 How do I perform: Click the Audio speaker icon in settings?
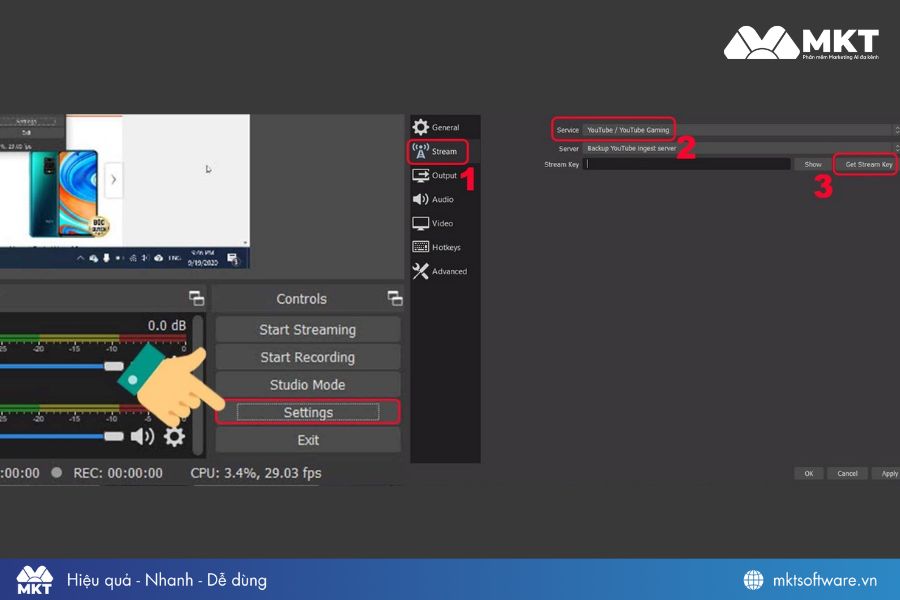point(420,199)
